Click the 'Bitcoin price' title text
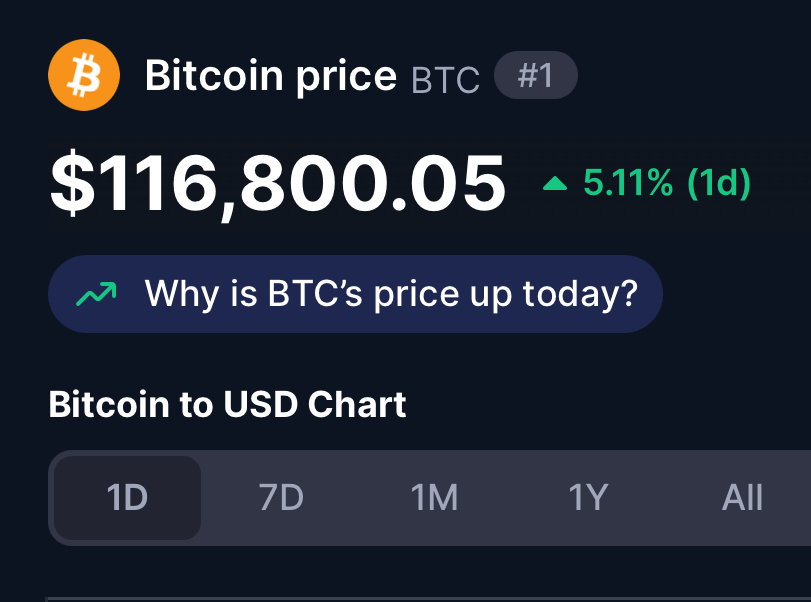This screenshot has height=602, width=811. (271, 76)
